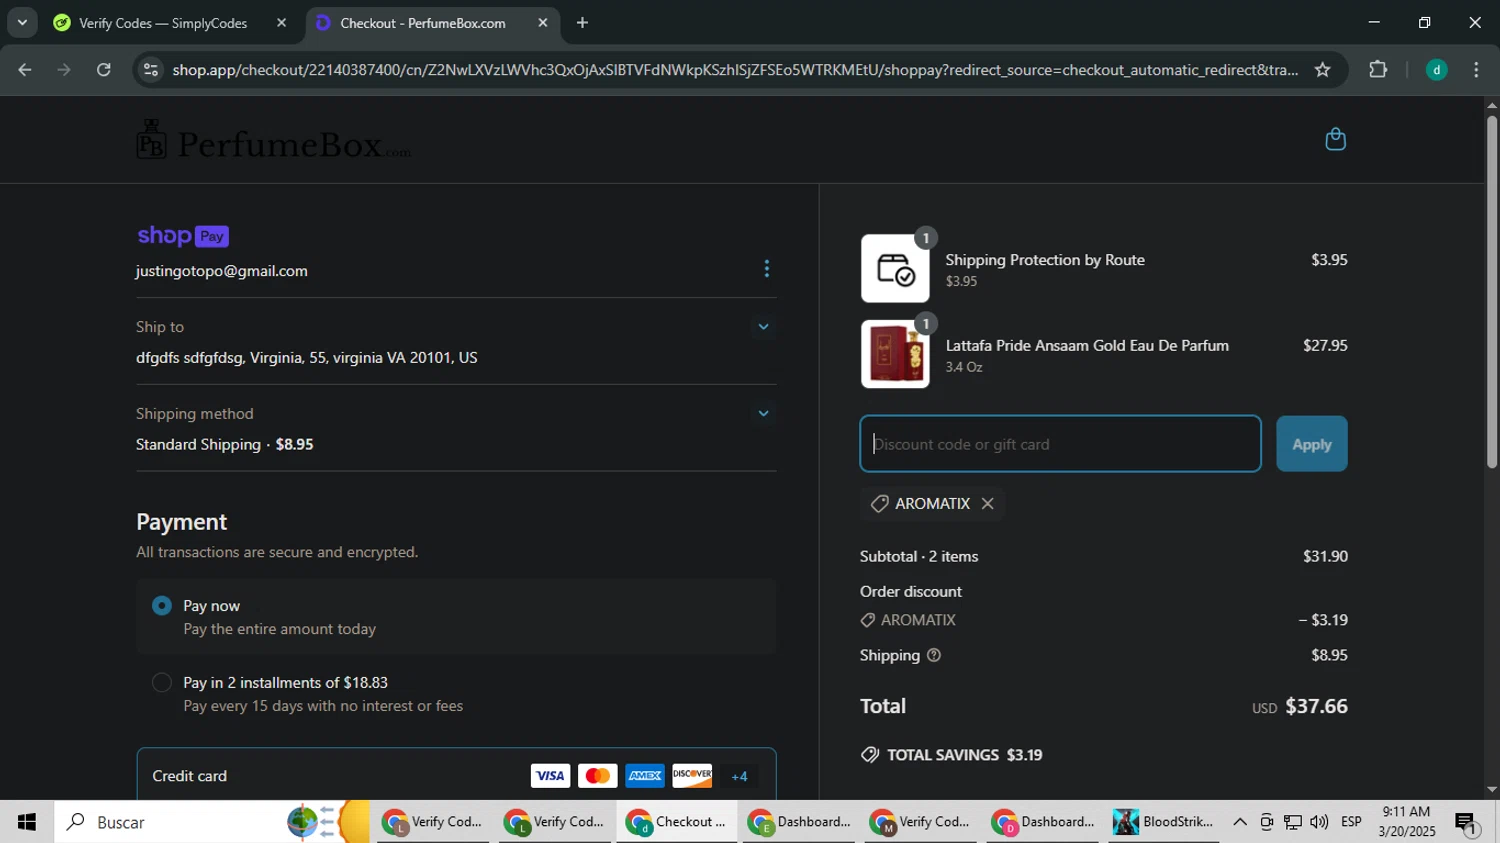Image resolution: width=1500 pixels, height=843 pixels.
Task: Open the notifications center icon
Action: click(1467, 823)
